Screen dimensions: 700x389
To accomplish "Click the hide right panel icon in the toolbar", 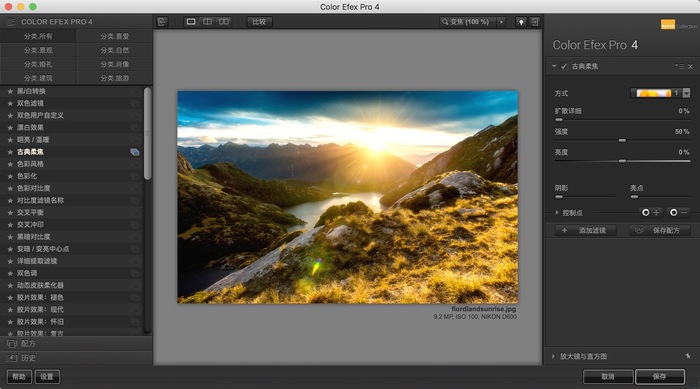I will (535, 21).
